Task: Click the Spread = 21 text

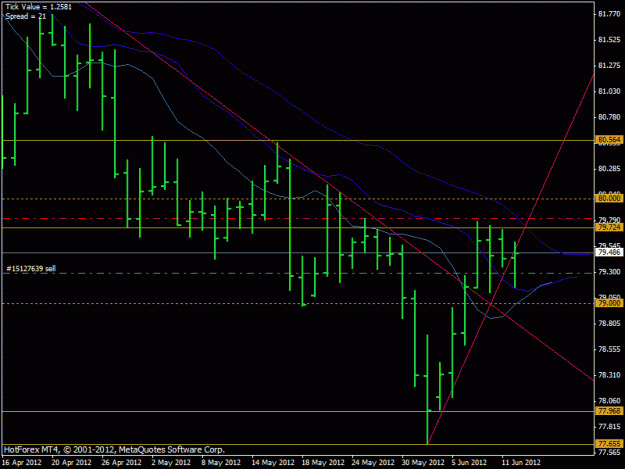Action: click(x=26, y=16)
